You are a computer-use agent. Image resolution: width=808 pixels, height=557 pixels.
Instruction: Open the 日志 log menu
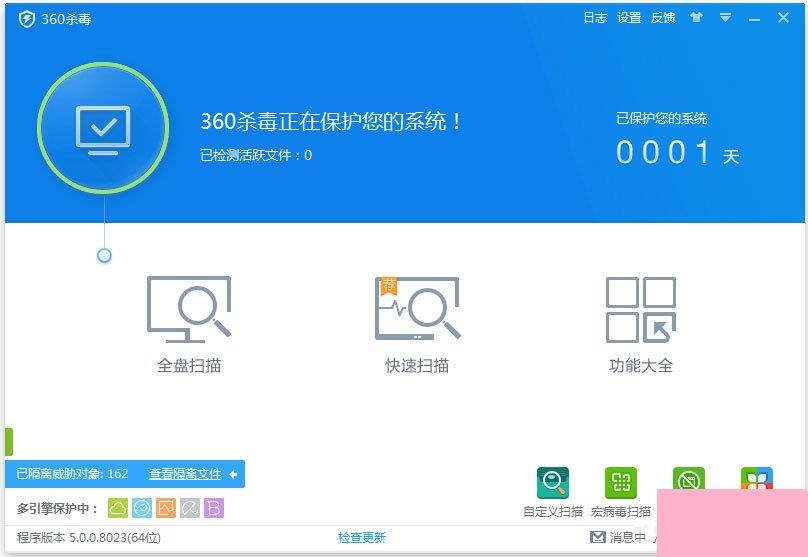pos(595,18)
